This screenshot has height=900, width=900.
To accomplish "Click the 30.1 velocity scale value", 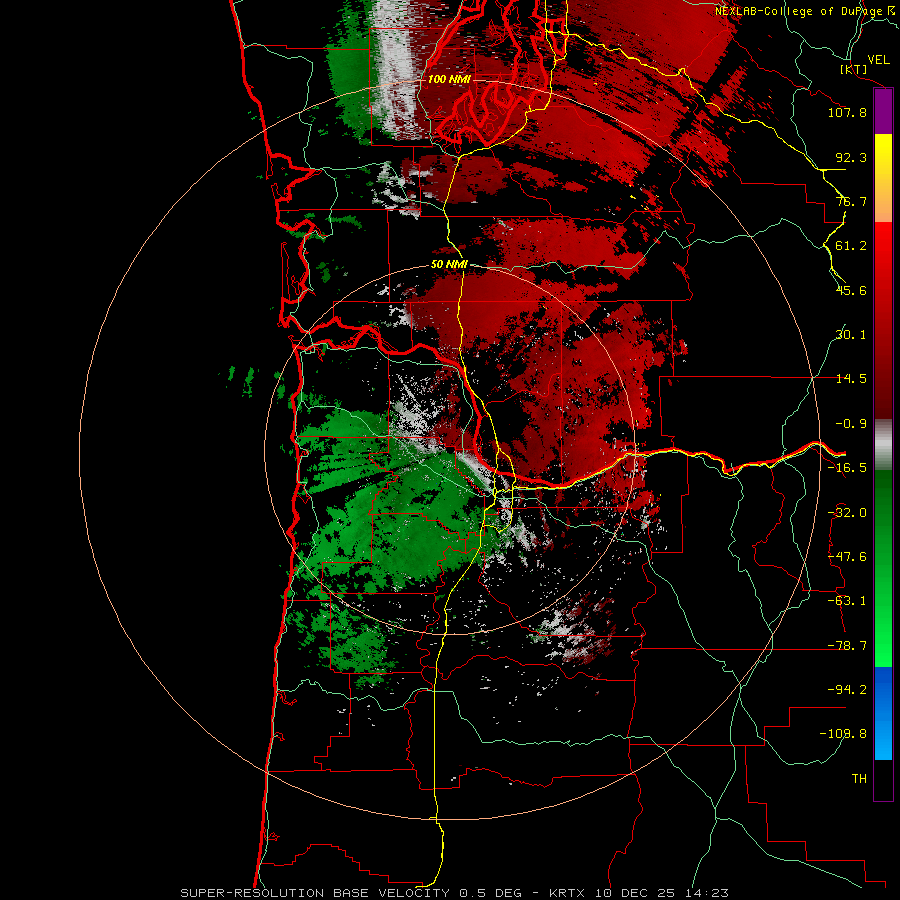I will 851,335.
